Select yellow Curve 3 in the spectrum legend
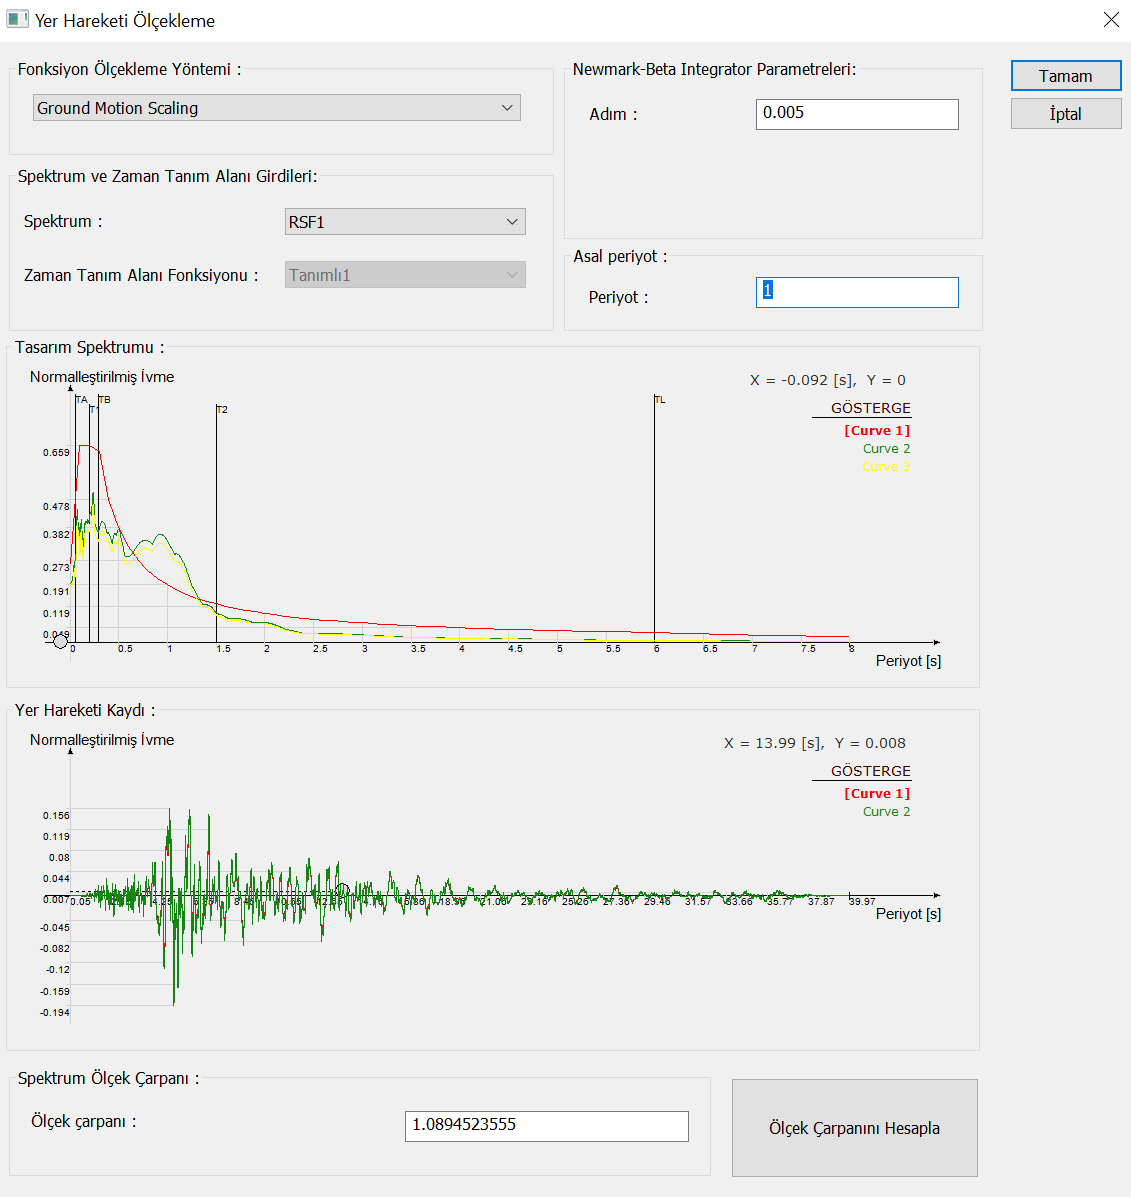This screenshot has width=1131, height=1197. [x=886, y=467]
